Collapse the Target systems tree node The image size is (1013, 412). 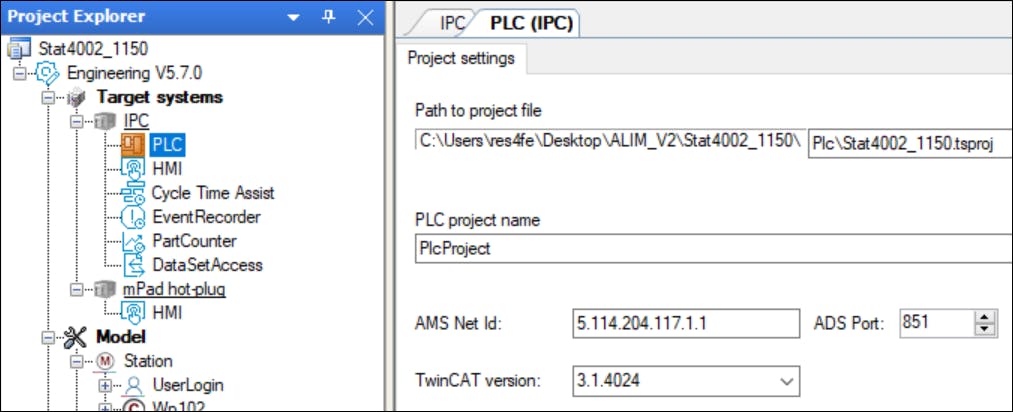47,97
